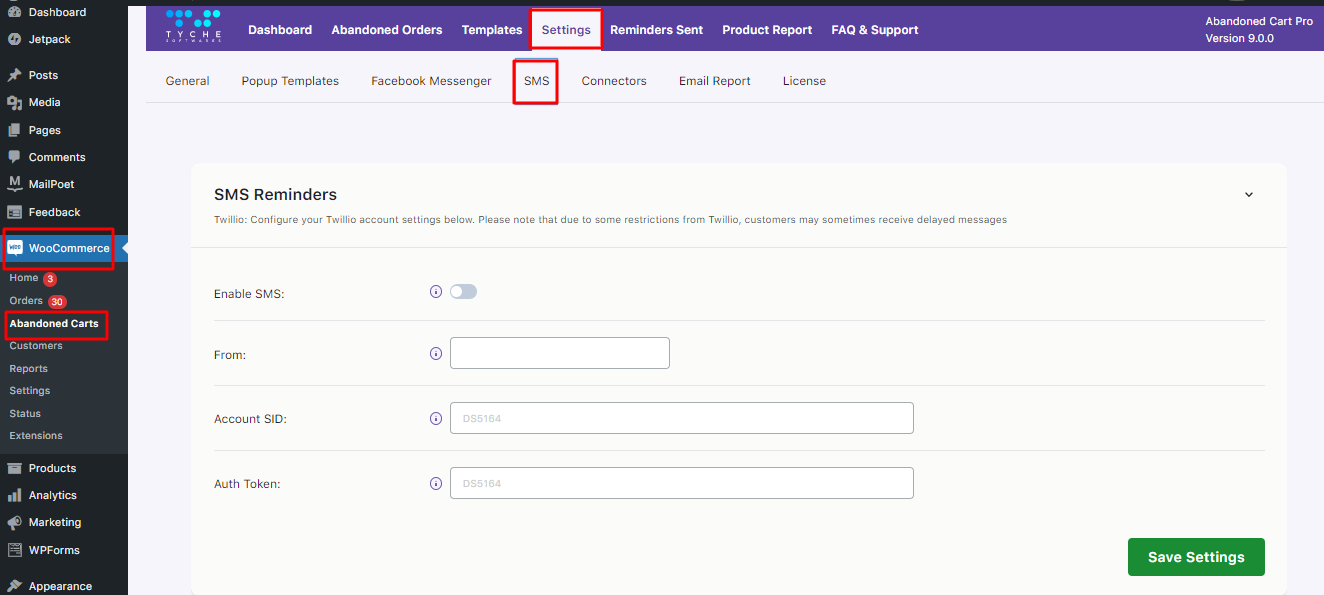Open WooCommerce Orders submenu link

tap(26, 301)
